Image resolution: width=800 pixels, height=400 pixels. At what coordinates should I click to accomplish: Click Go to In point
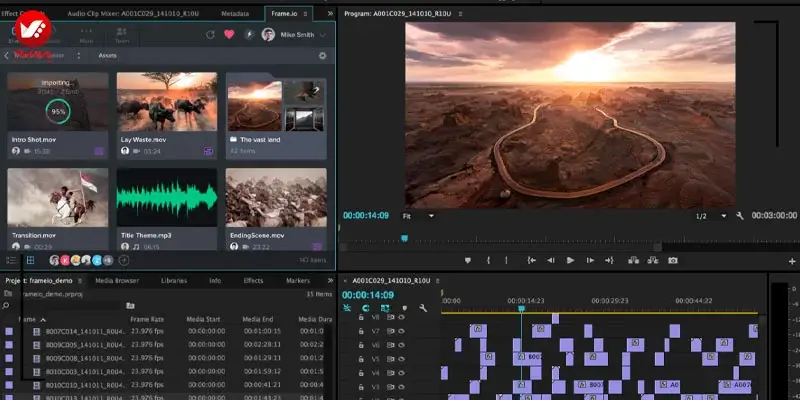[532, 260]
